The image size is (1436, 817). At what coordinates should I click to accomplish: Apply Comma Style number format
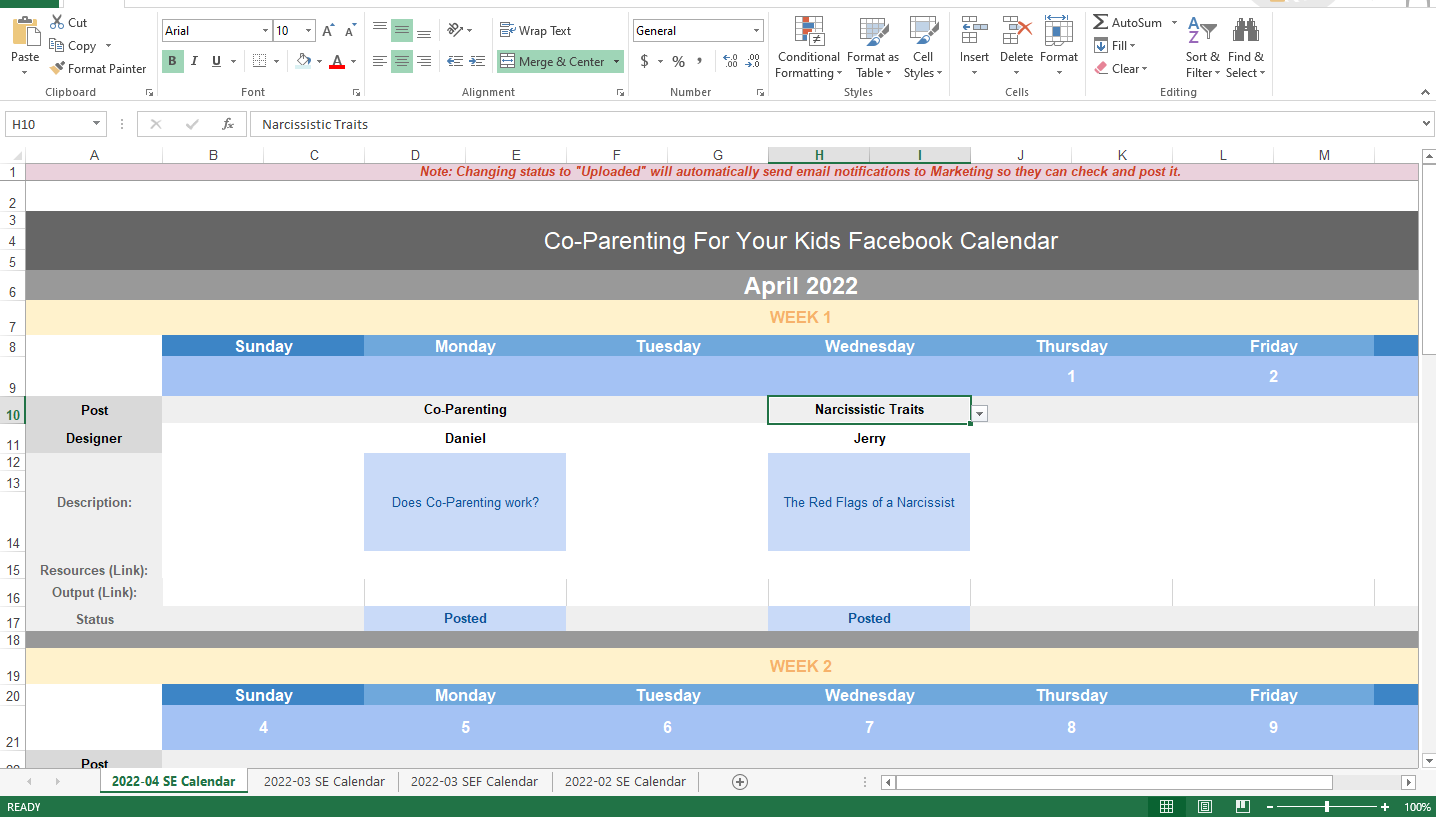click(700, 61)
